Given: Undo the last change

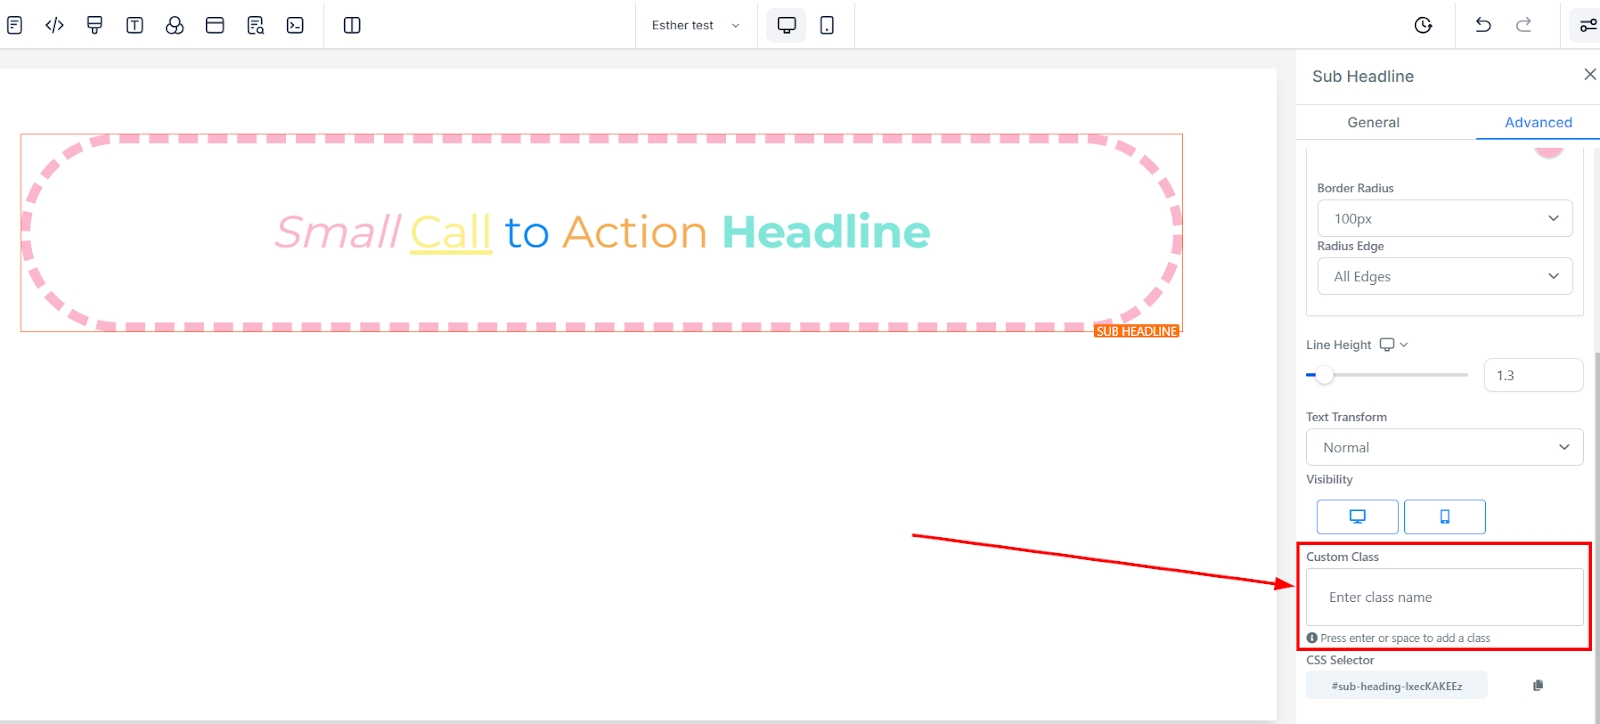Looking at the screenshot, I should [x=1483, y=25].
